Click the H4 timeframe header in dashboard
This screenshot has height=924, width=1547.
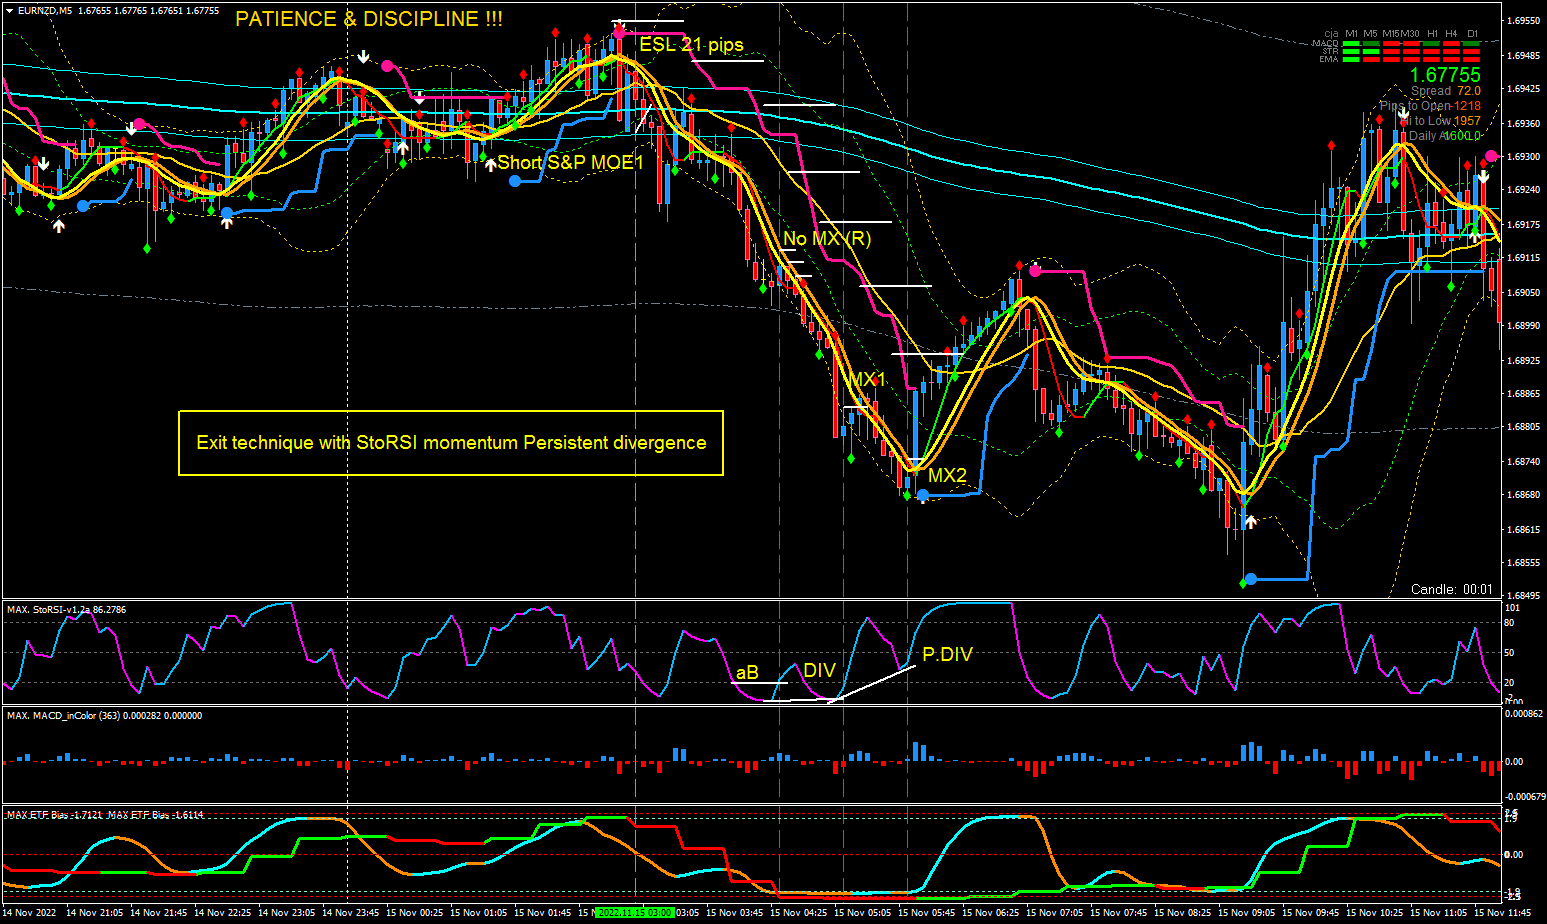(1451, 34)
